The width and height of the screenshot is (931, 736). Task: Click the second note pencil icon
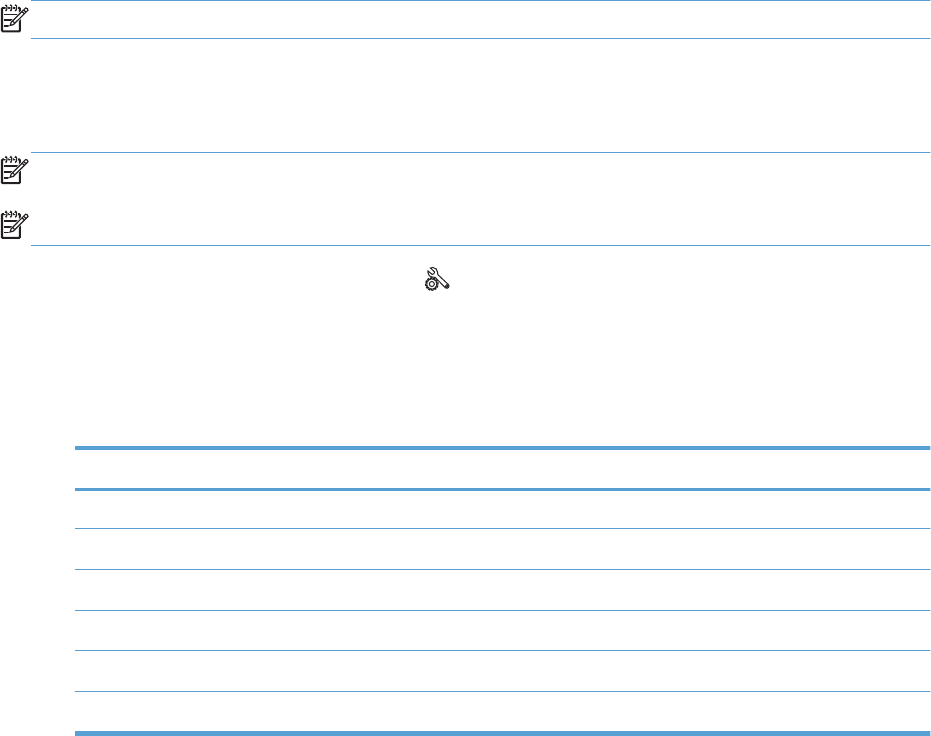click(x=15, y=172)
